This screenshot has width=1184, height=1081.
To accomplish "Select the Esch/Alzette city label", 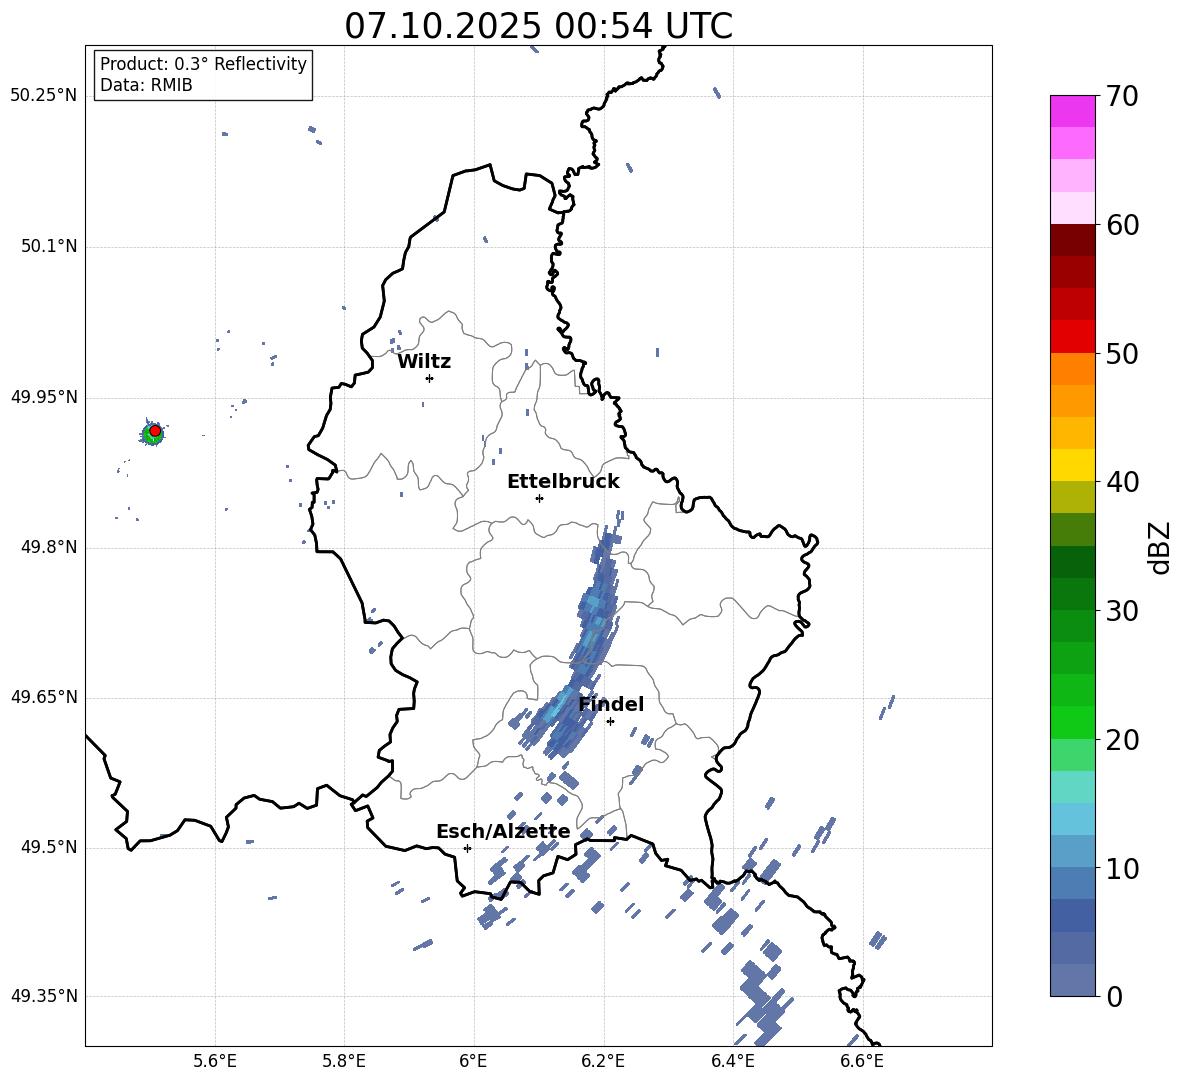I will click(x=504, y=831).
